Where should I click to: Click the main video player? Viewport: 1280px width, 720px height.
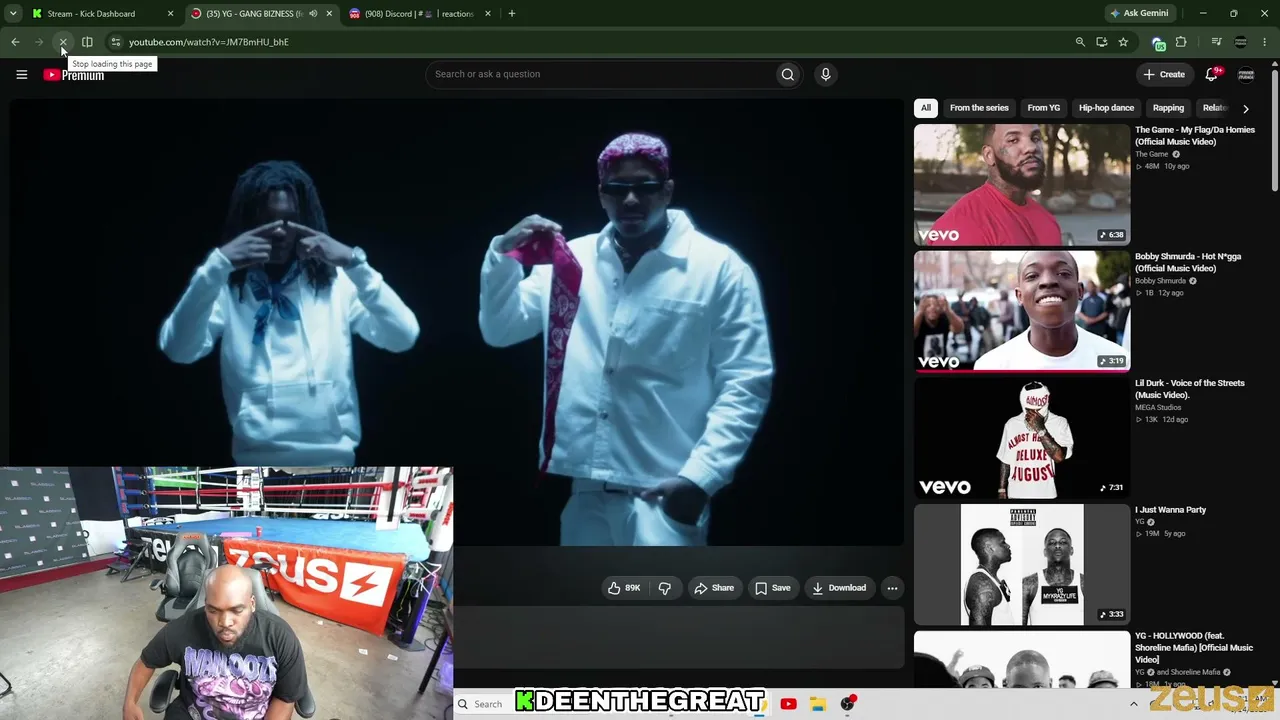457,322
